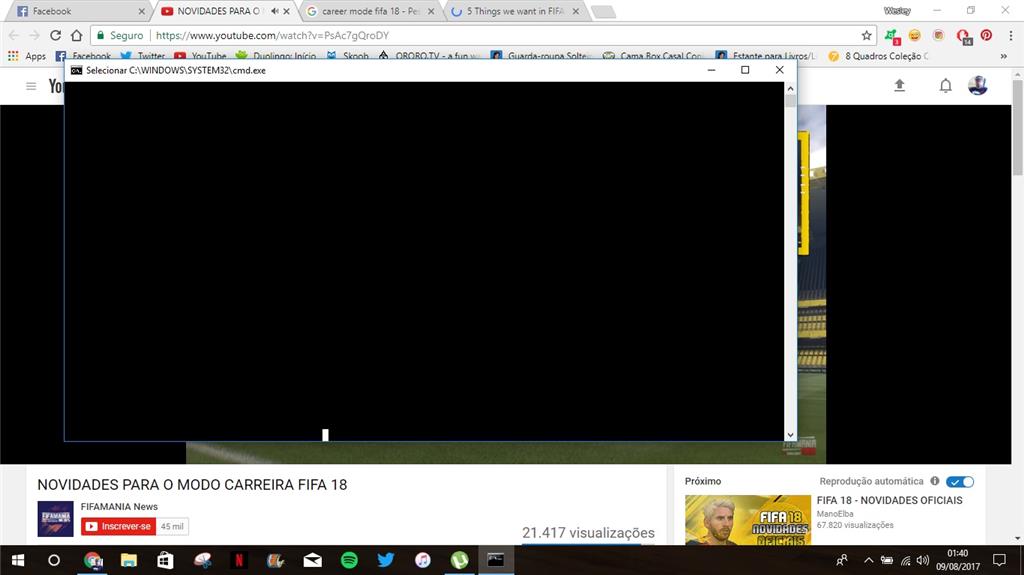Viewport: 1024px width, 575px height.
Task: Click the FIFAMANIA channel avatar
Action: pyautogui.click(x=56, y=519)
